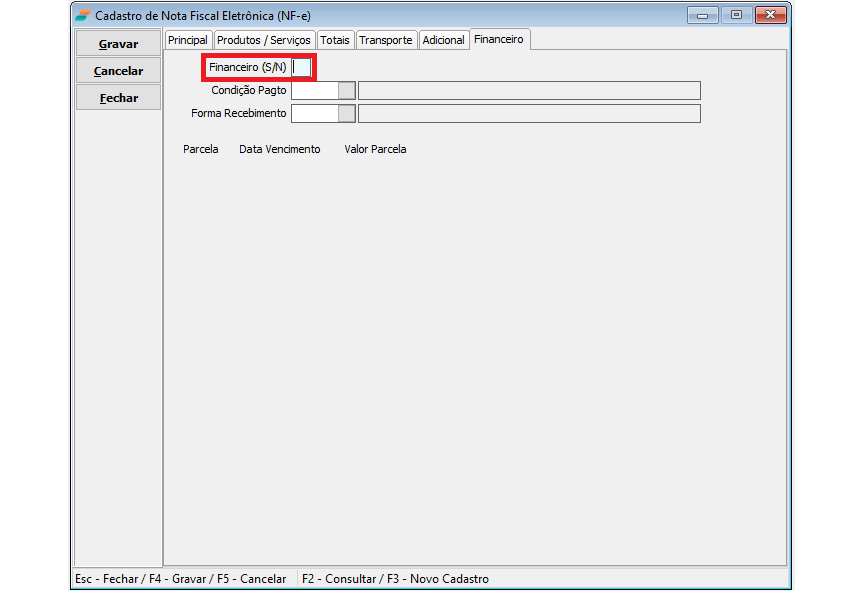
Task: Click the Data Vencimento column header
Action: pyautogui.click(x=280, y=149)
